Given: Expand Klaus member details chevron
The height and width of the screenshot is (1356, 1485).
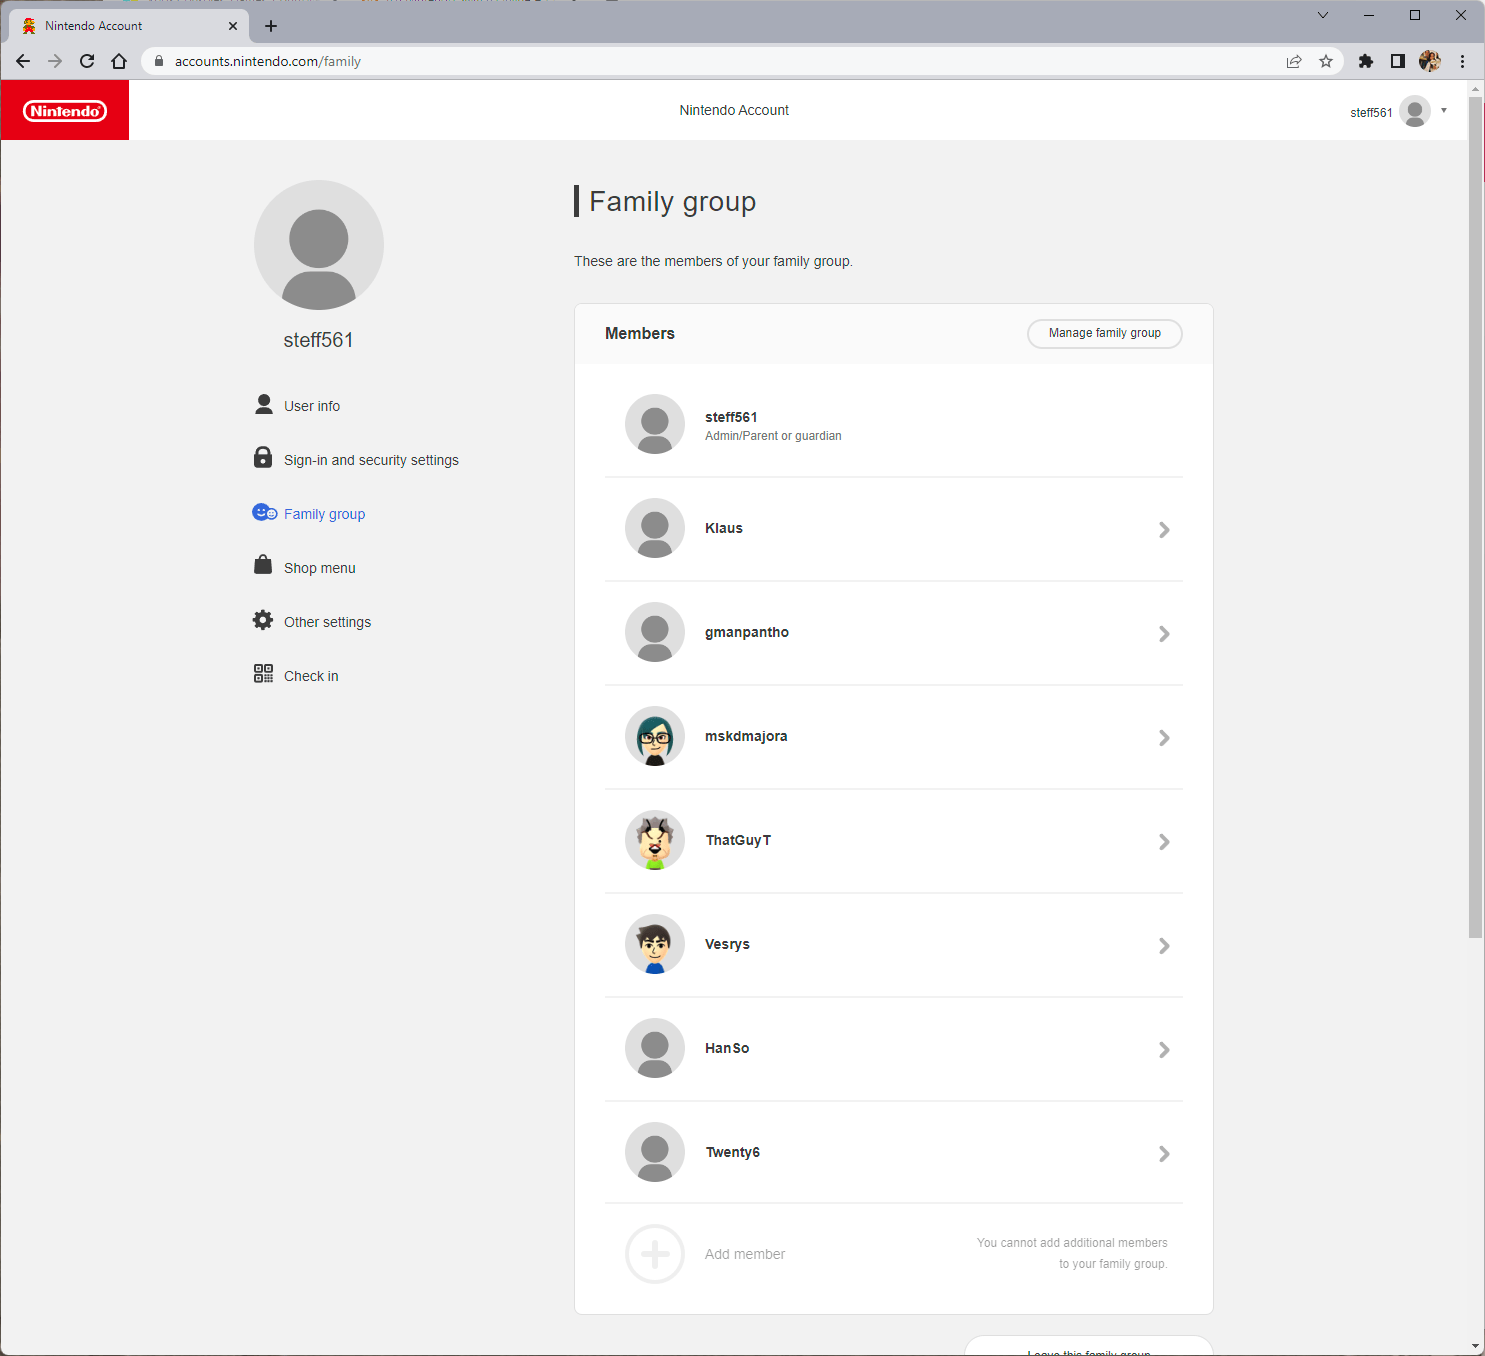Looking at the screenshot, I should pyautogui.click(x=1164, y=530).
